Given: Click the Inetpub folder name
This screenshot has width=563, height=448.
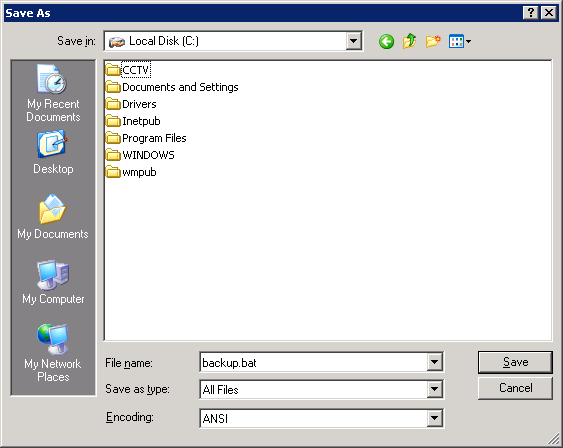Looking at the screenshot, I should click(141, 121).
